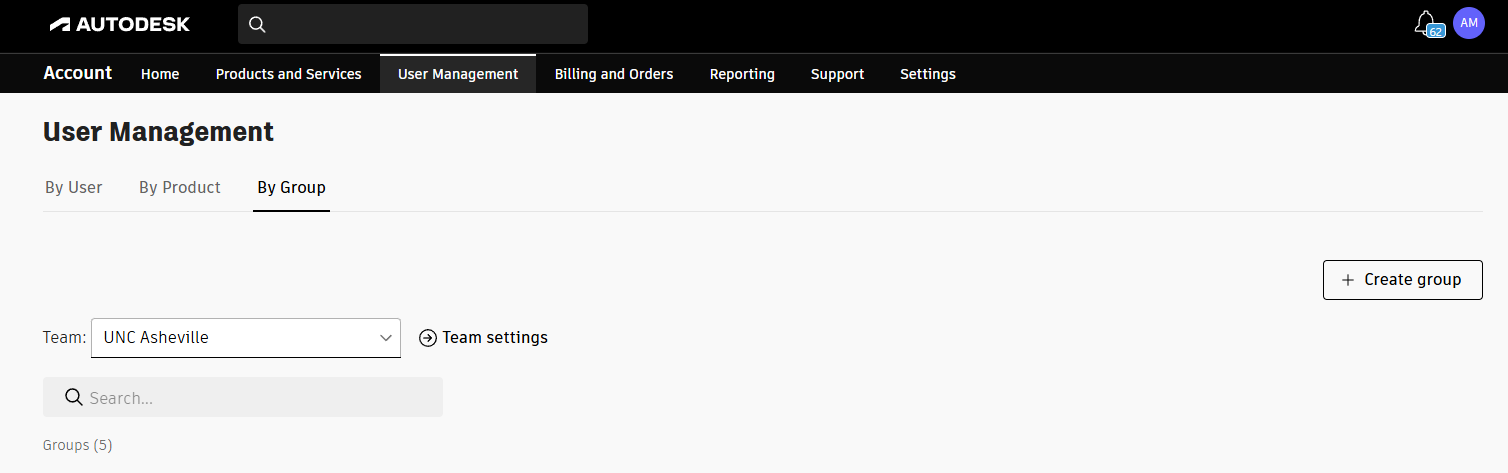
Task: Click the magnifier icon in top search bar
Action: coord(257,24)
